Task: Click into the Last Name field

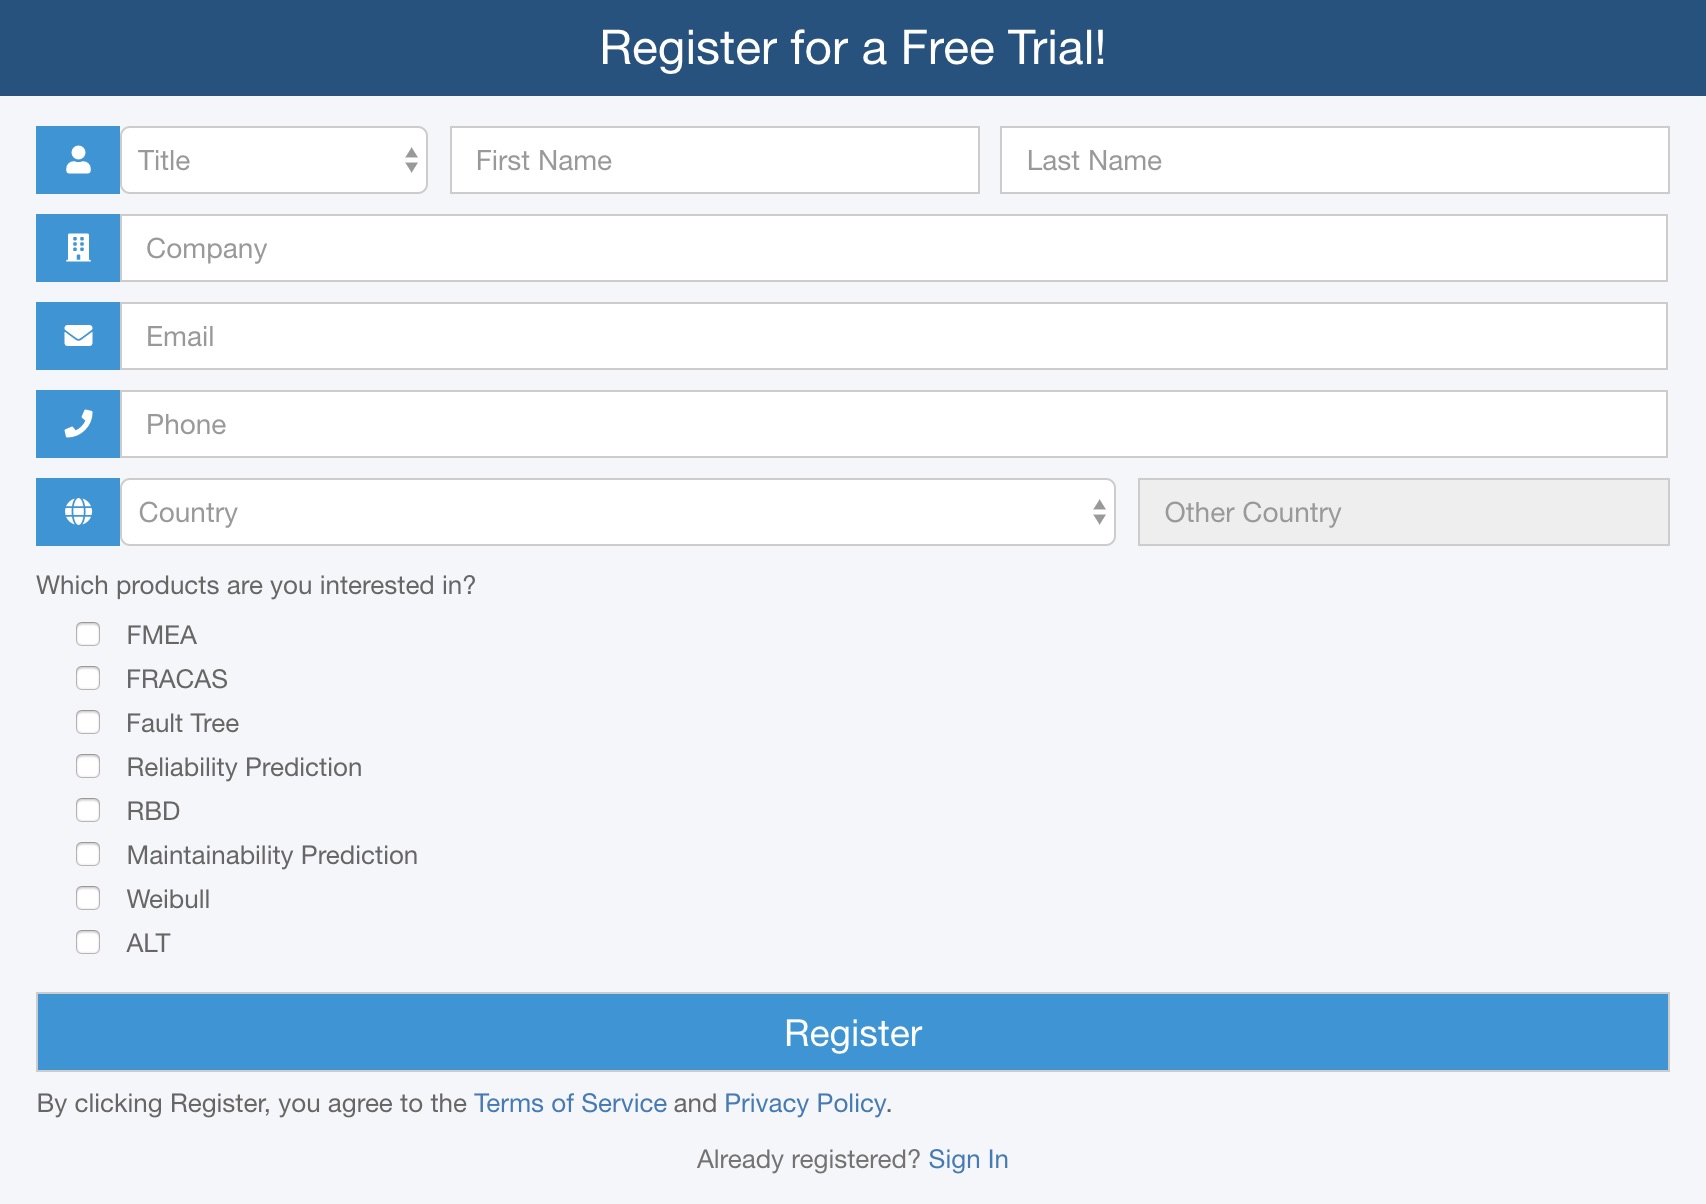Action: point(1335,160)
